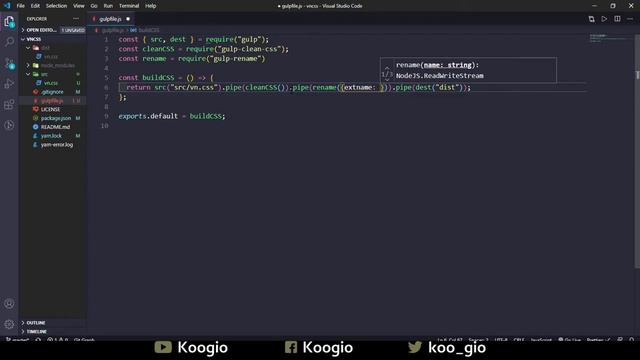640x360 pixels.
Task: Split the editor to the right
Action: coord(617,19)
